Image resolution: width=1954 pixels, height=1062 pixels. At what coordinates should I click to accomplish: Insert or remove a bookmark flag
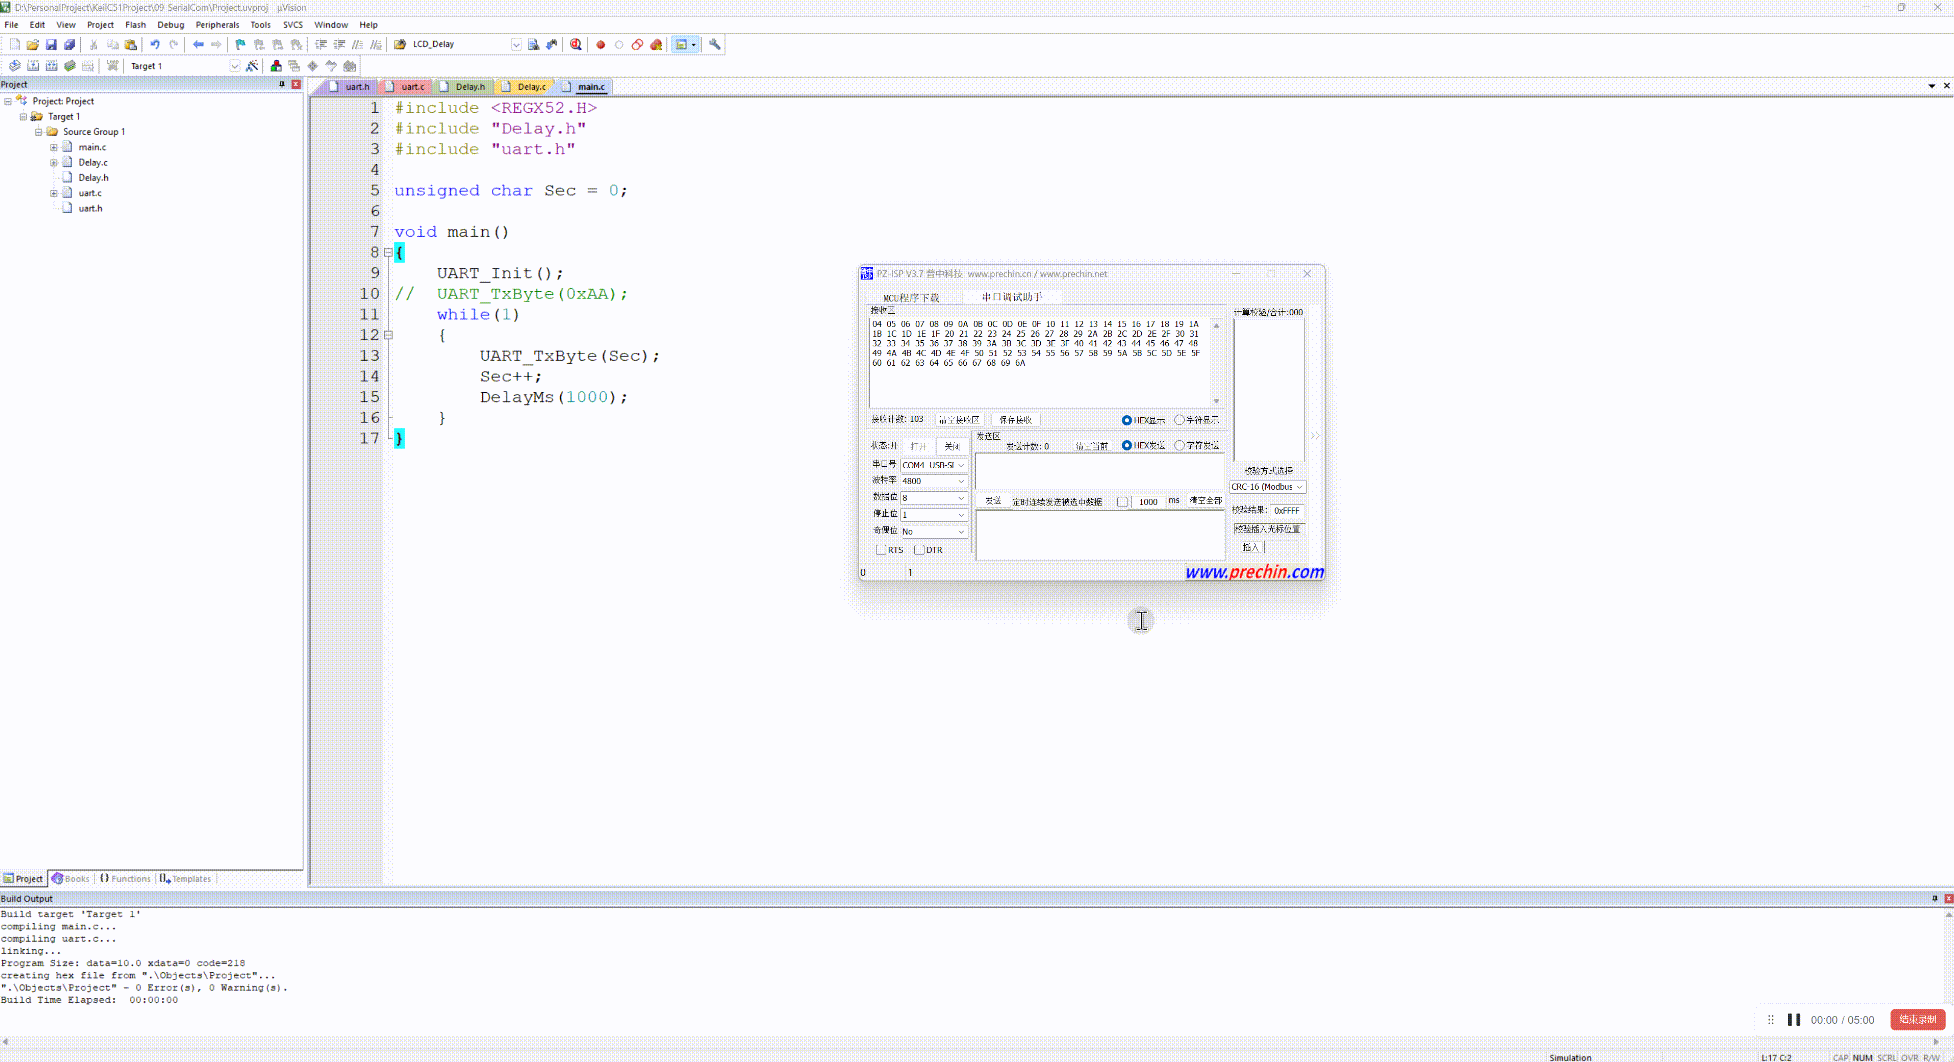tap(240, 44)
